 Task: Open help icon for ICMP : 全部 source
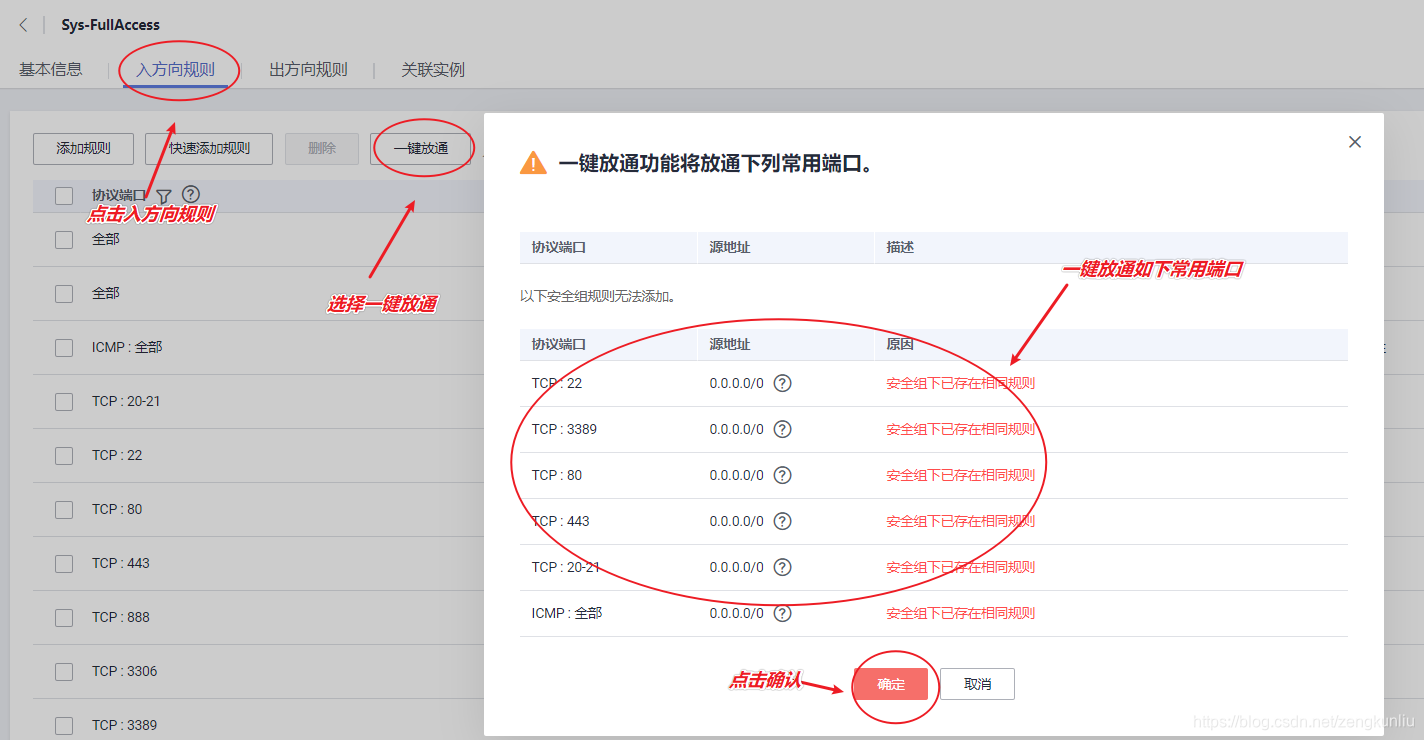point(783,613)
